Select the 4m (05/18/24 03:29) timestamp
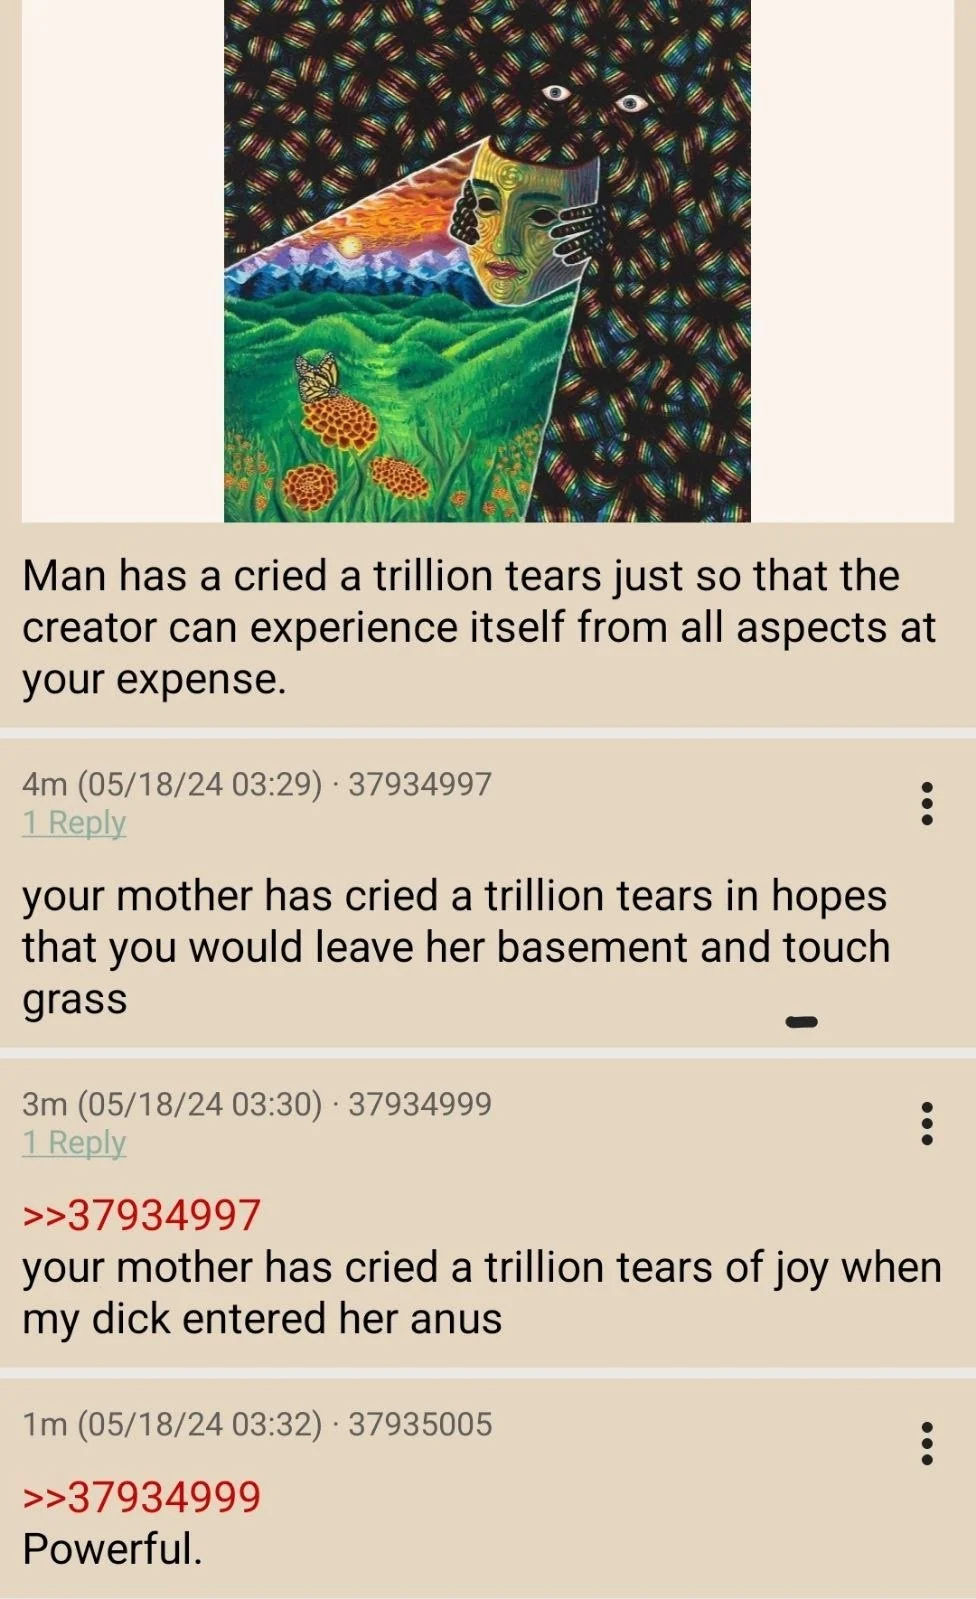The width and height of the screenshot is (976, 1599). pos(172,784)
